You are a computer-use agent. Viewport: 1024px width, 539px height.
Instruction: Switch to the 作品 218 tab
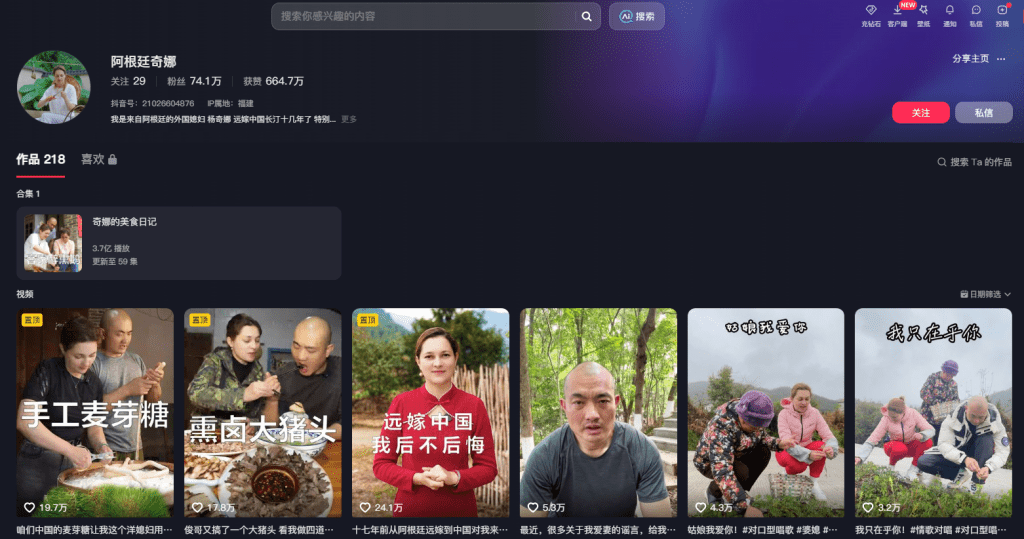40,159
